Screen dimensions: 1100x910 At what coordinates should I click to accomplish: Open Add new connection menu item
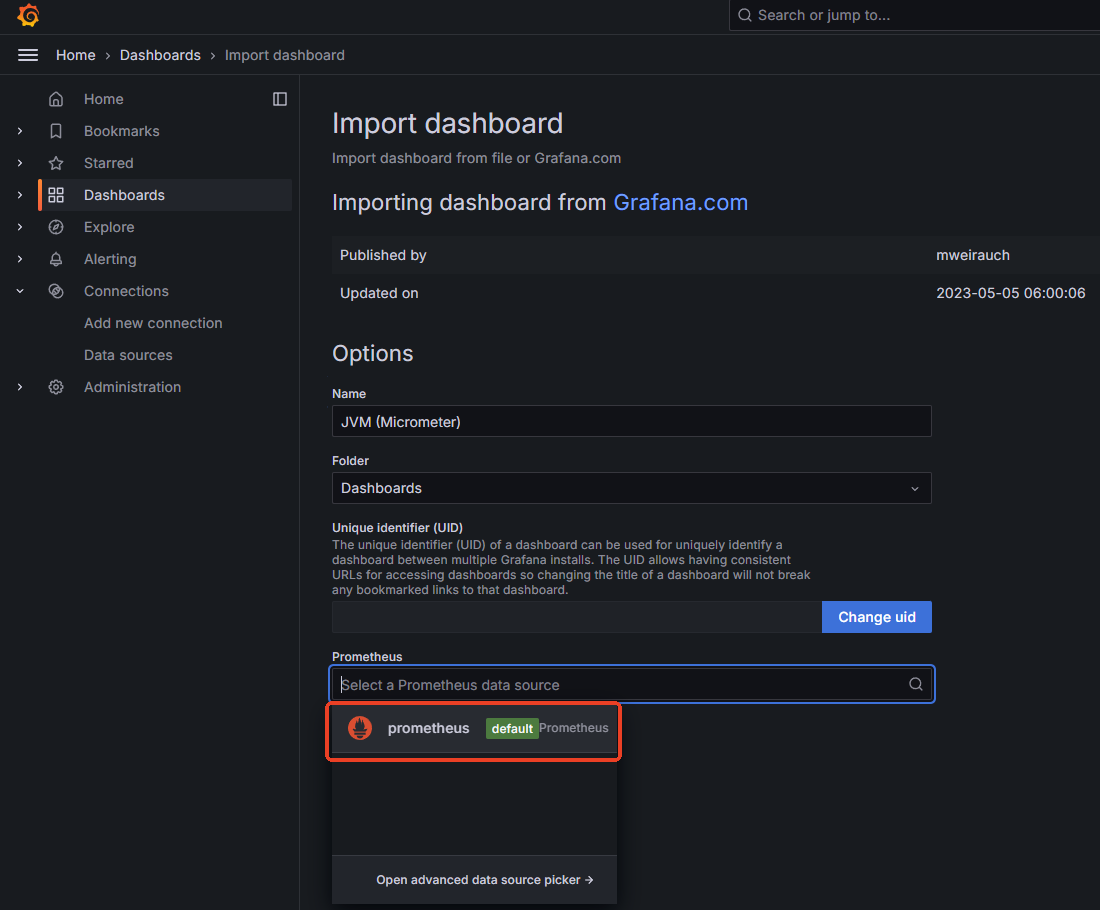(x=153, y=323)
